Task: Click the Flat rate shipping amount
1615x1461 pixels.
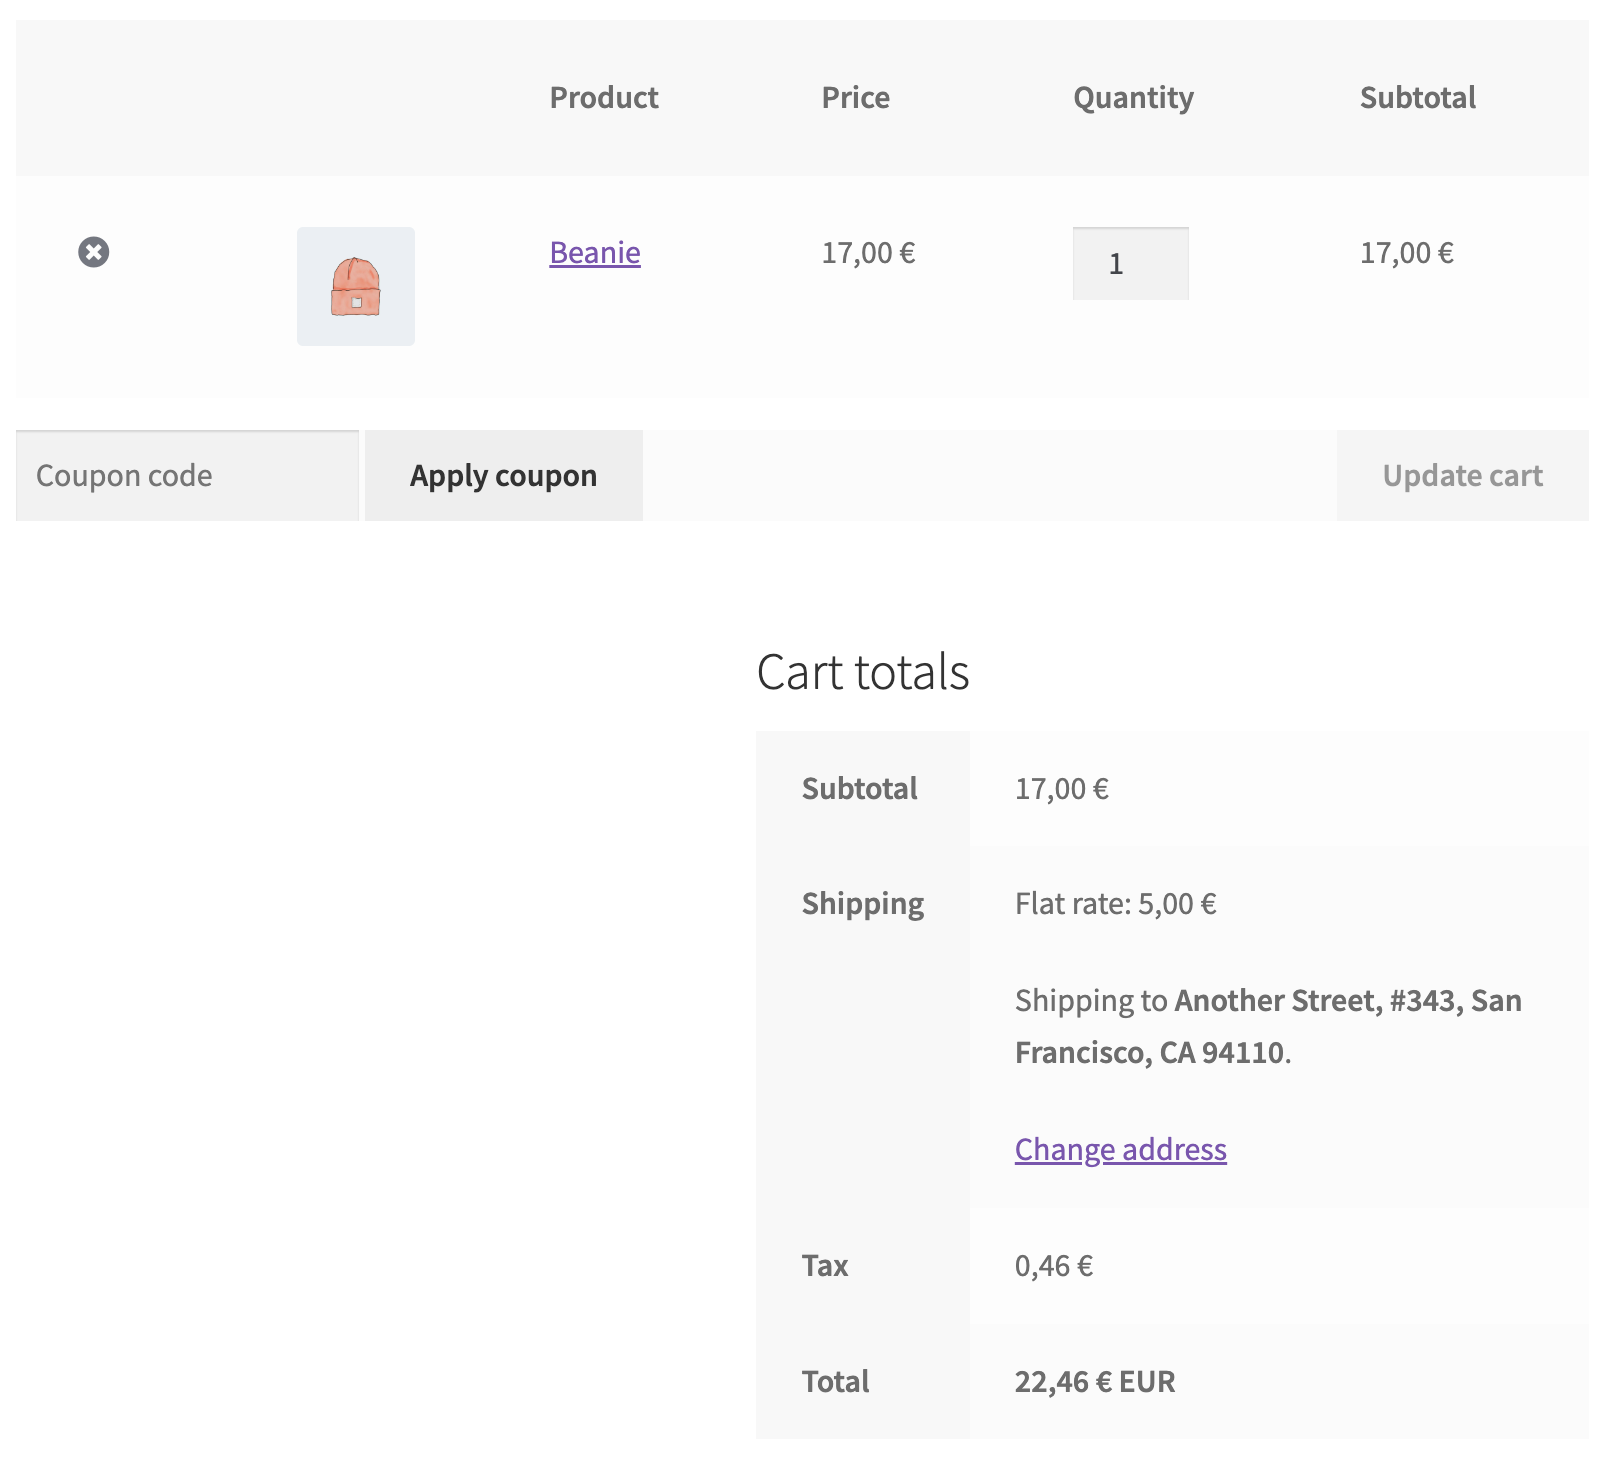Action: click(x=1114, y=903)
